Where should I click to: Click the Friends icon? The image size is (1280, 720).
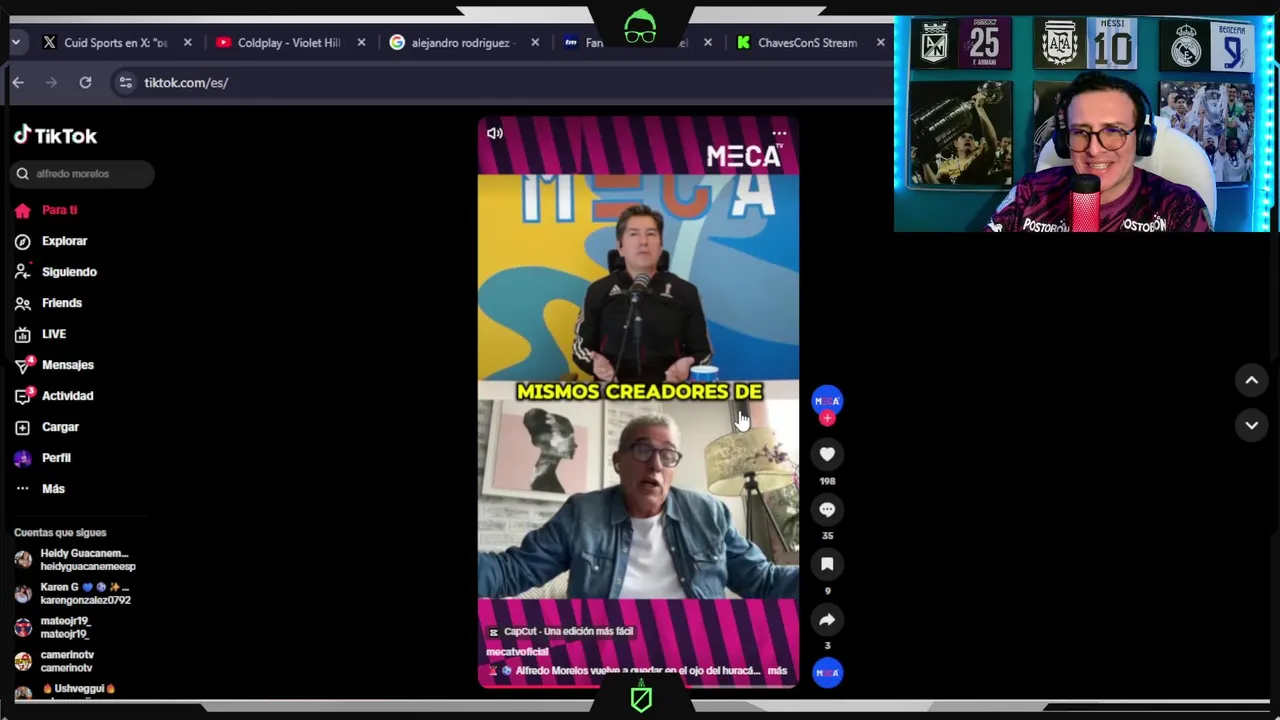[x=23, y=303]
